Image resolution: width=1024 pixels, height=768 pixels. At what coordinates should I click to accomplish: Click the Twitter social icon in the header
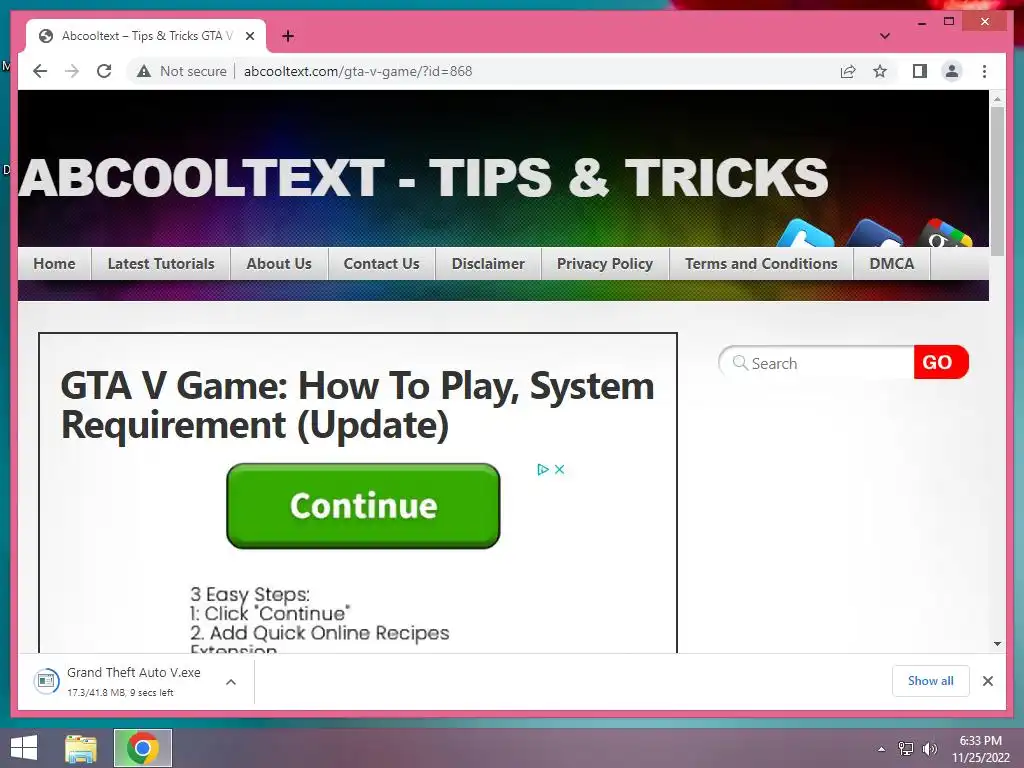pyautogui.click(x=805, y=233)
